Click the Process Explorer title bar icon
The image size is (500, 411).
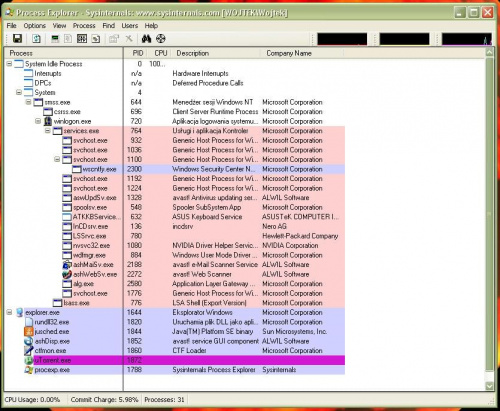(x=10, y=13)
